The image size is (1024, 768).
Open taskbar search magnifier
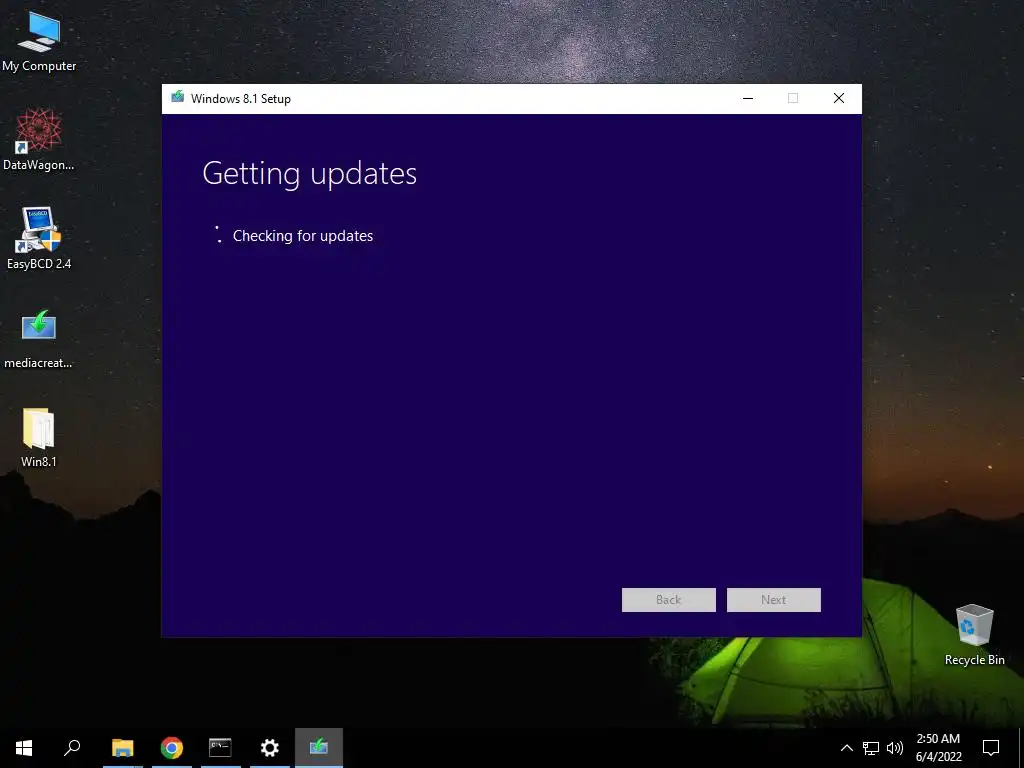(72, 748)
